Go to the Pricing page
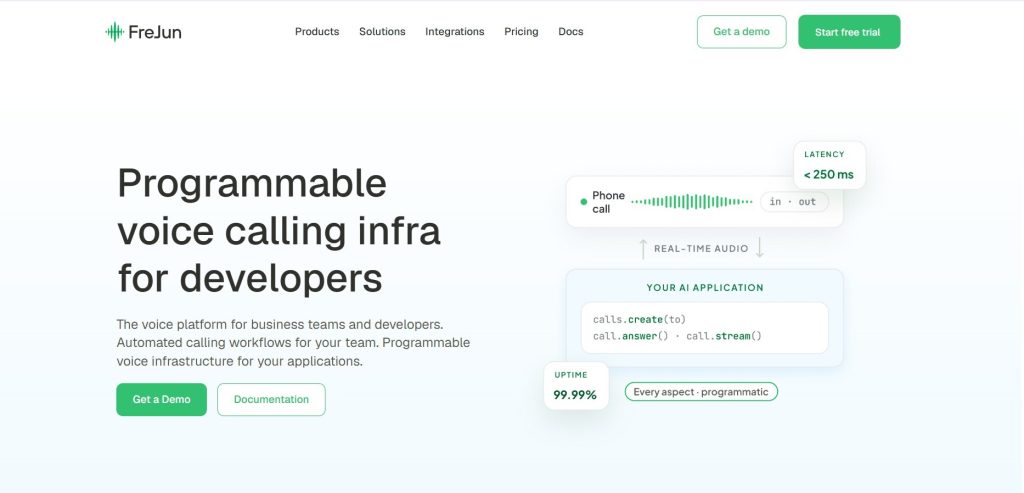This screenshot has height=493, width=1024. point(521,31)
